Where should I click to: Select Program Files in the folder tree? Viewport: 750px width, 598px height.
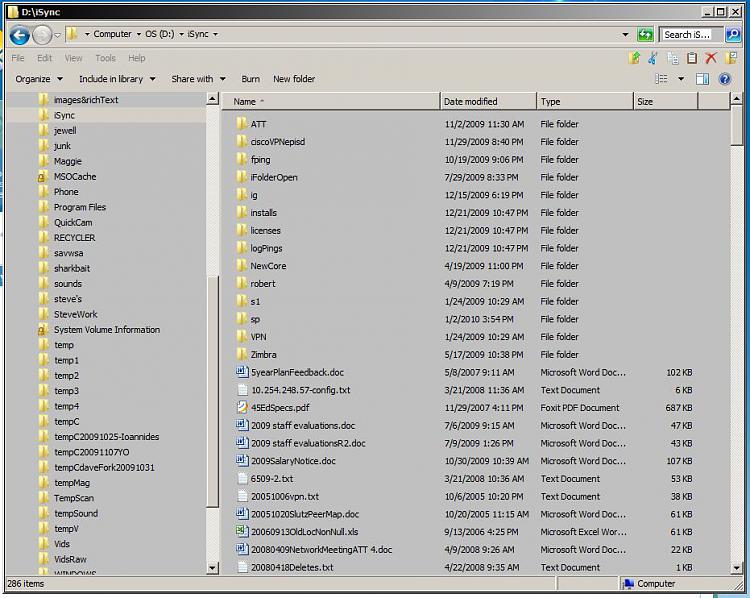point(80,207)
